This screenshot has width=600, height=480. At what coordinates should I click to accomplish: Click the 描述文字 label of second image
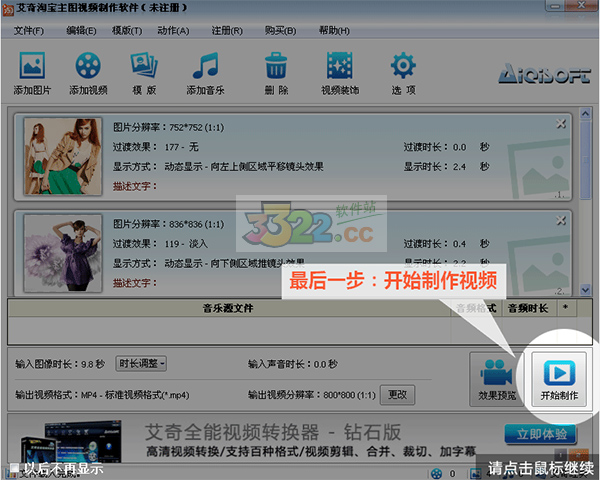click(x=135, y=283)
